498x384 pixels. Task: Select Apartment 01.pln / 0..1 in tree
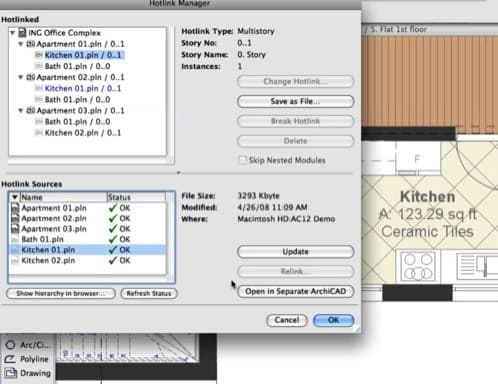click(80, 44)
